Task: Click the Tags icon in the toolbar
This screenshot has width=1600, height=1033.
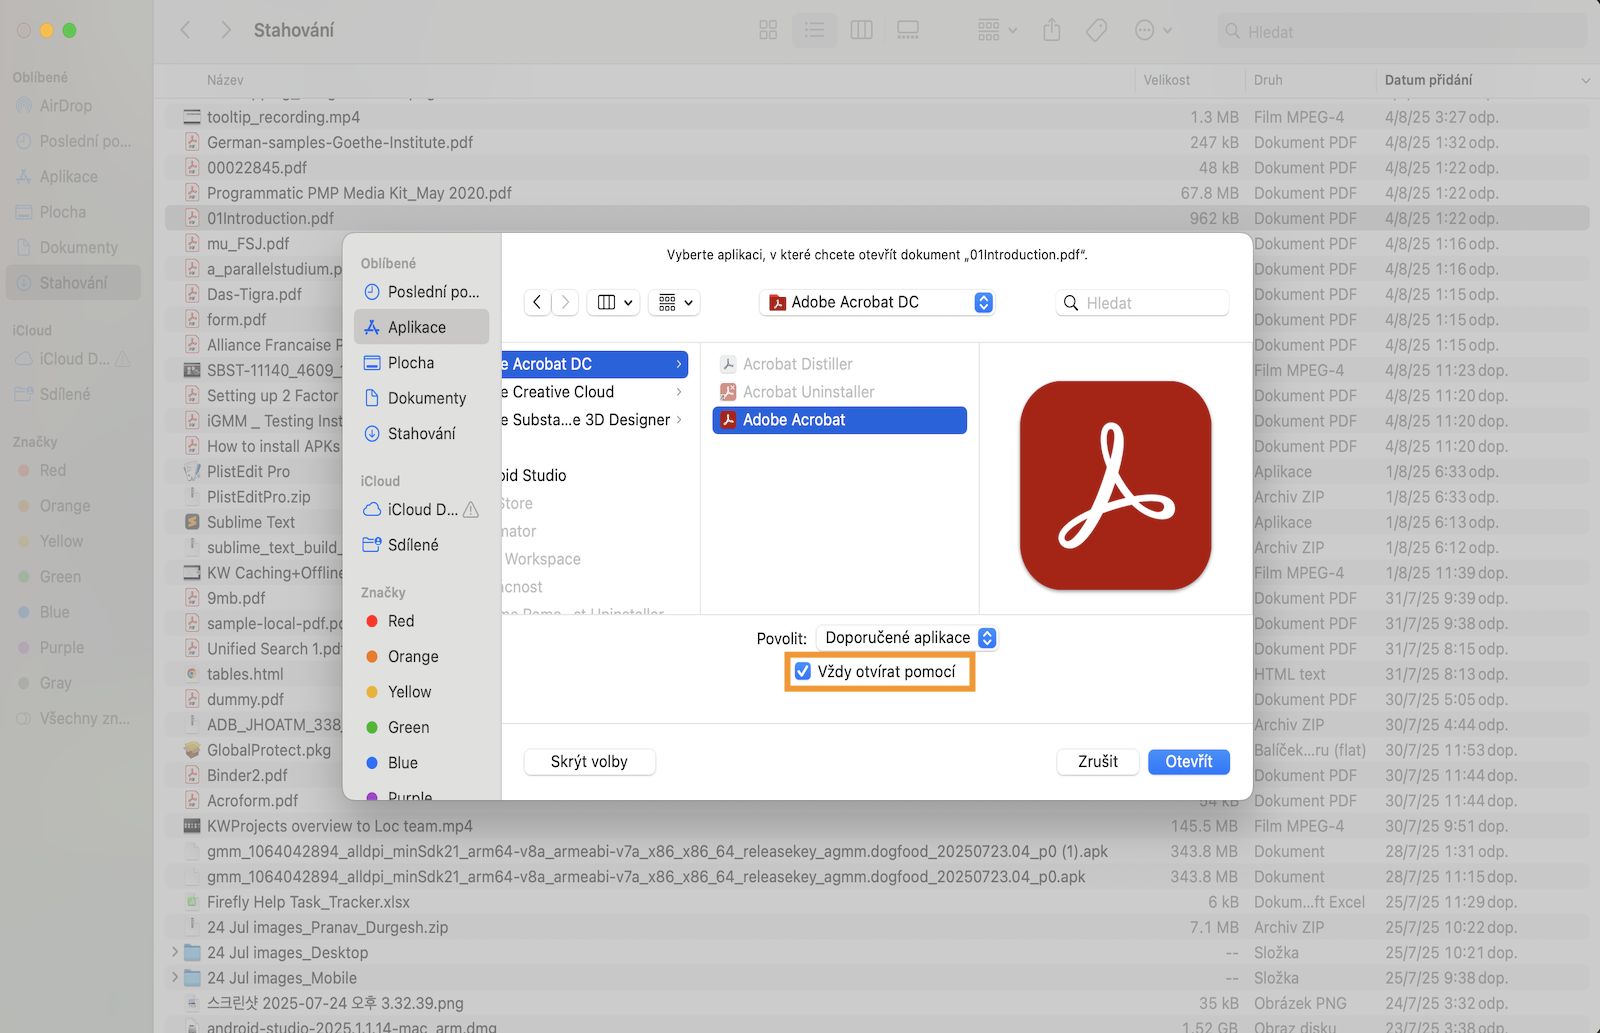Action: click(1096, 30)
